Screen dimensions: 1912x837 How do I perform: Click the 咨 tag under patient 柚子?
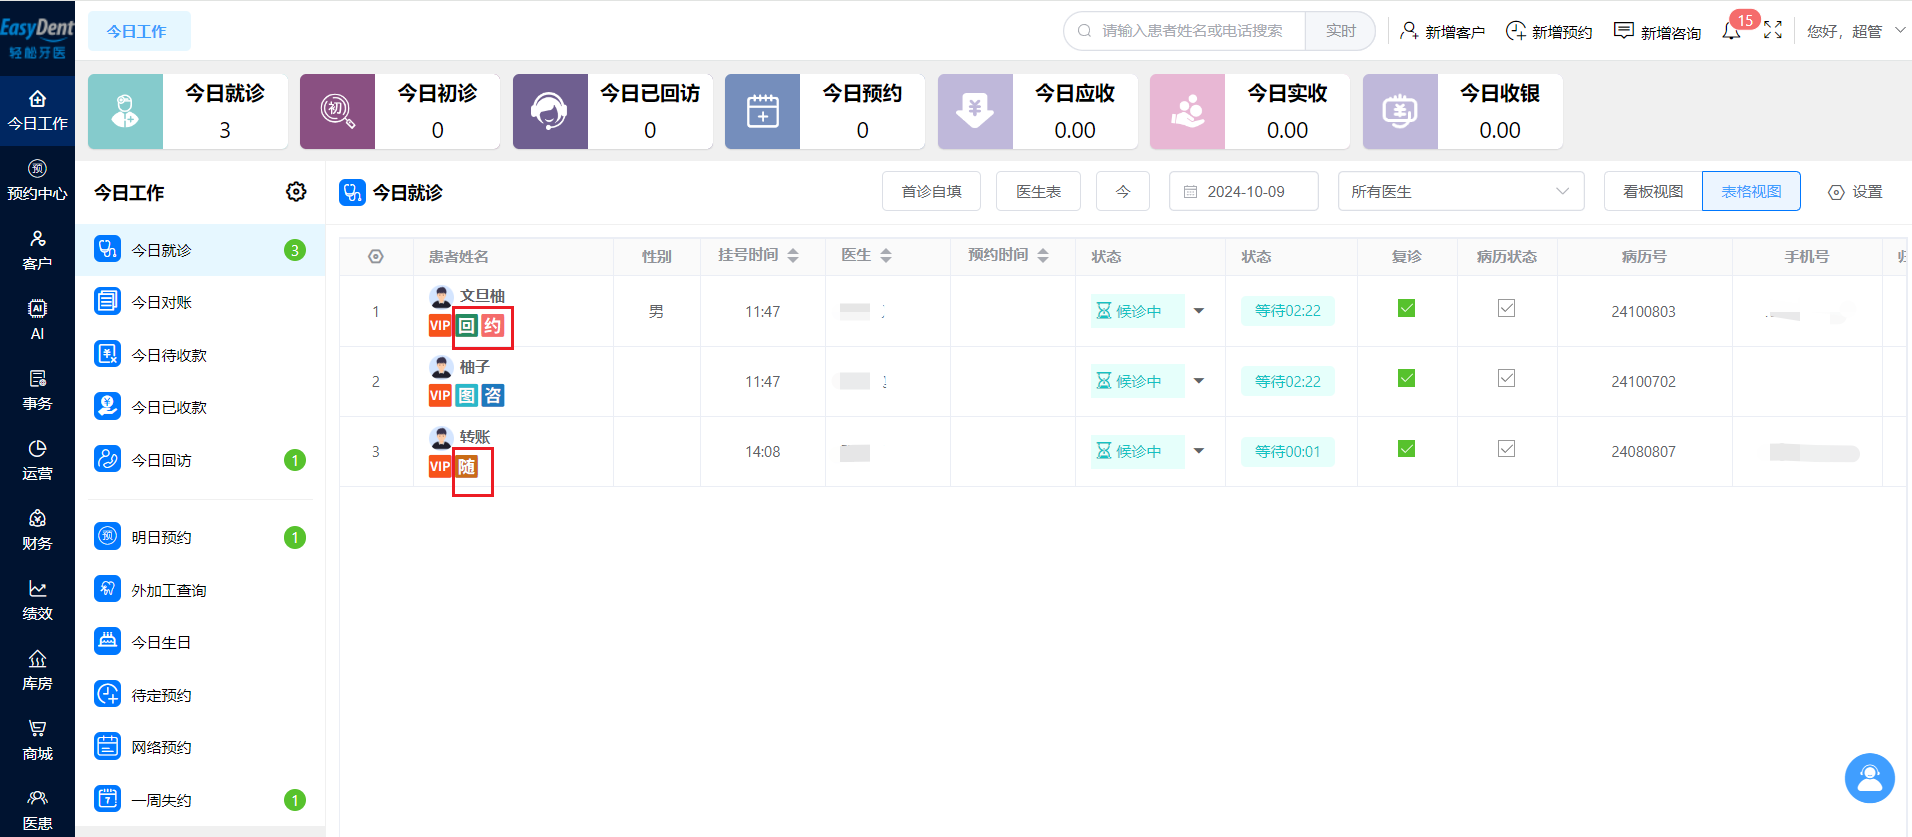pos(493,396)
